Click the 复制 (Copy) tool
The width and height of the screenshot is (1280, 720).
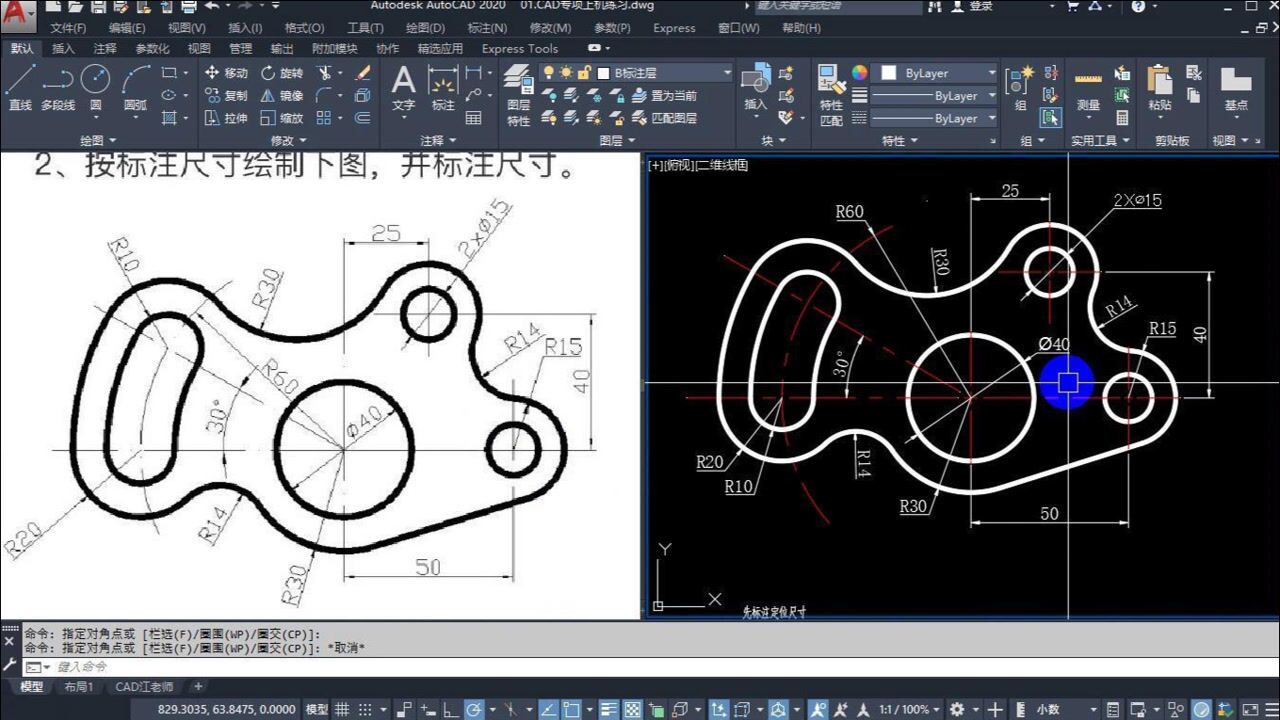tap(226, 96)
